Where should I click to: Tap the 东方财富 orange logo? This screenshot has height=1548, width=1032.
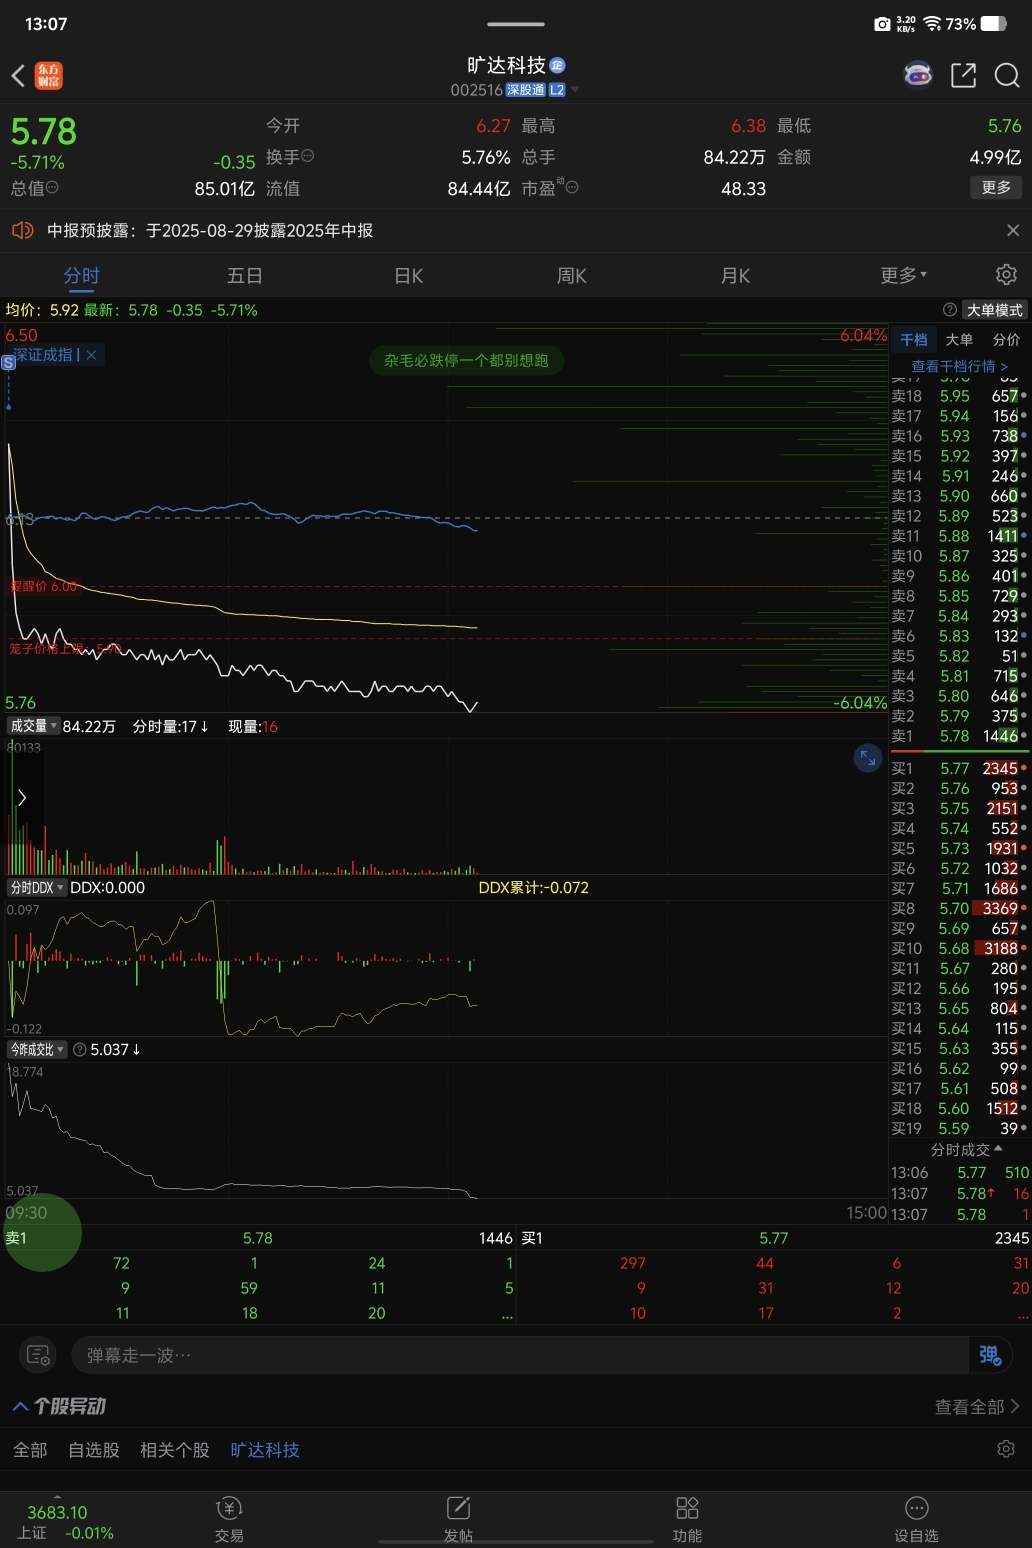pyautogui.click(x=49, y=76)
